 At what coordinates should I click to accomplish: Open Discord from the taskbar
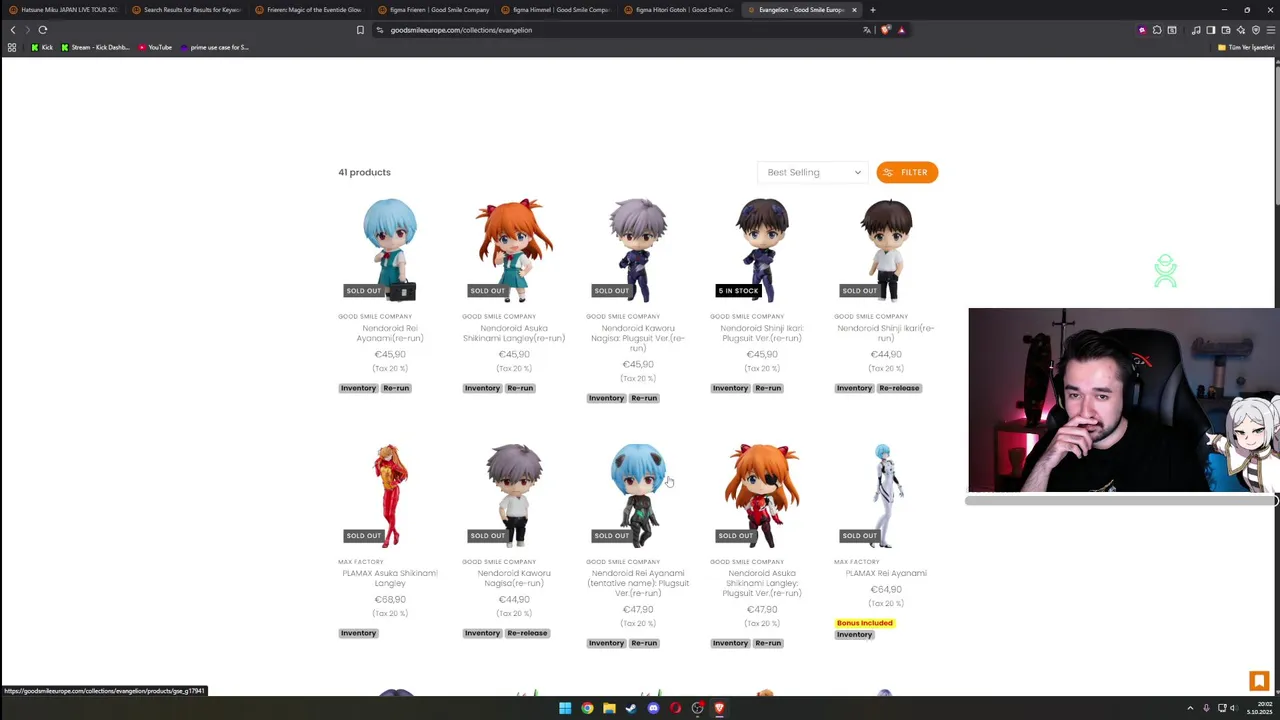pos(653,708)
